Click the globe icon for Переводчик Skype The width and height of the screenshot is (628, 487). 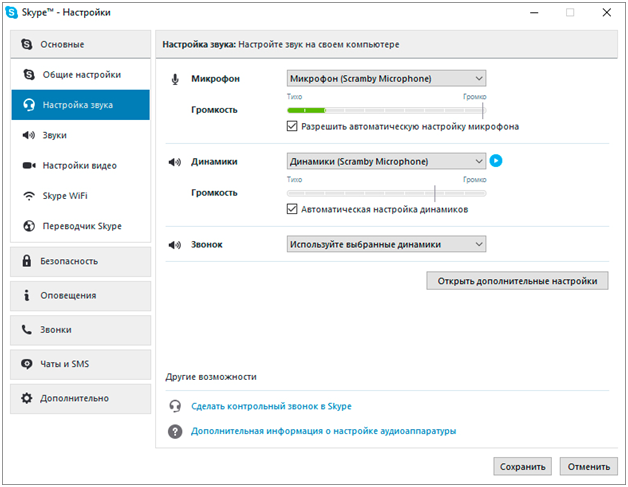(29, 226)
